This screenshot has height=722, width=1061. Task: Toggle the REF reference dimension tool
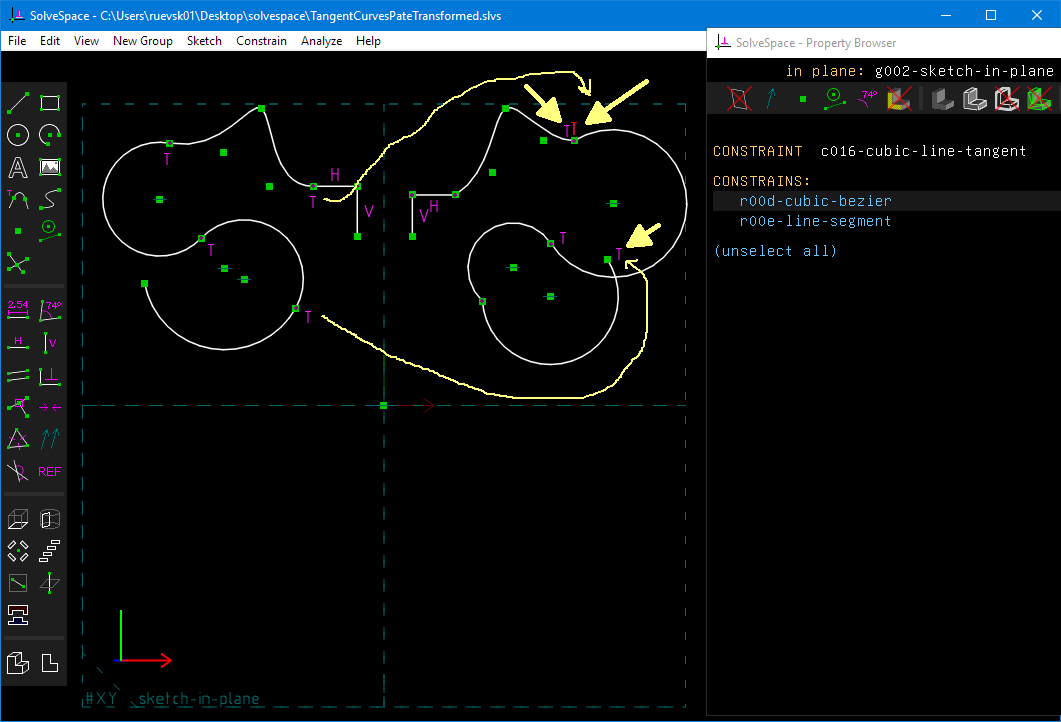coord(49,471)
